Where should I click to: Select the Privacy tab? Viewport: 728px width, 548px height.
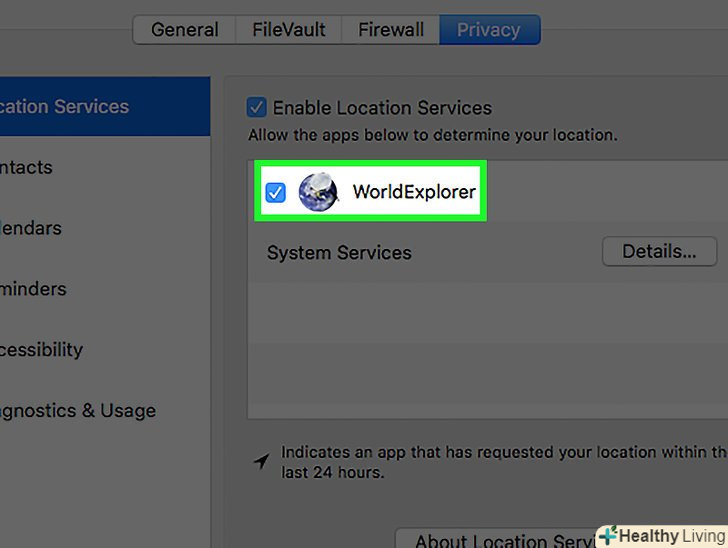pyautogui.click(x=489, y=30)
